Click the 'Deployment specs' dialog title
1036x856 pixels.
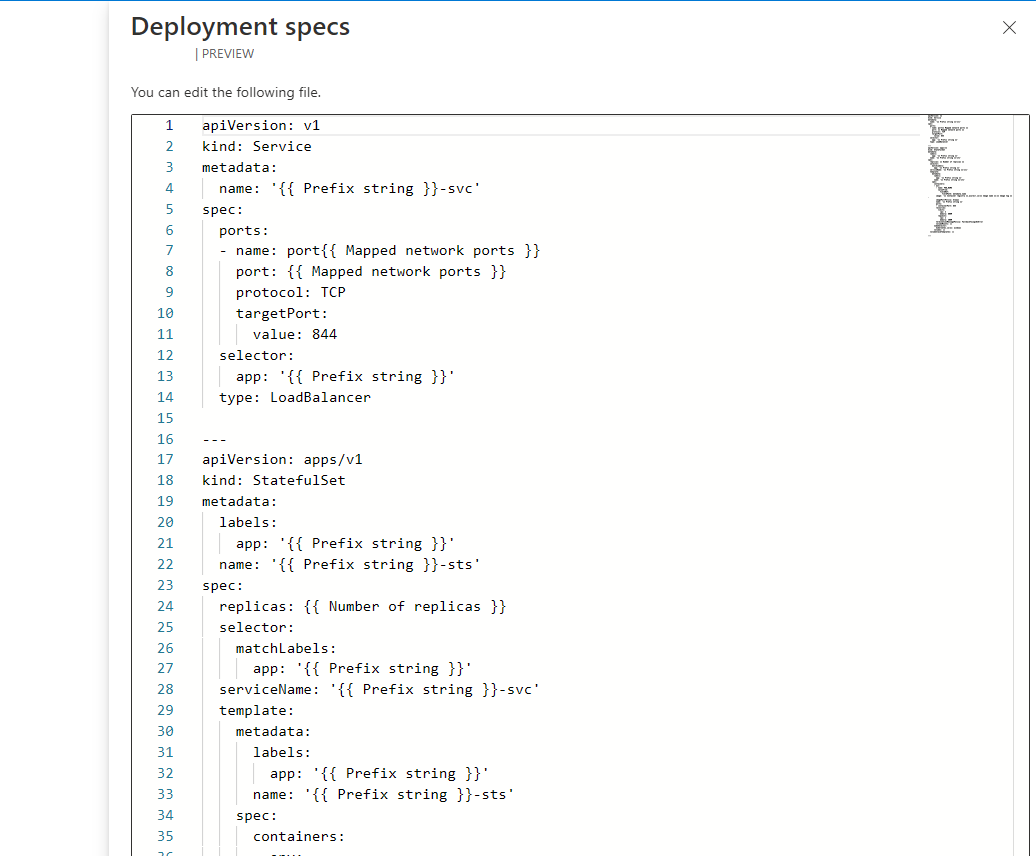(240, 27)
